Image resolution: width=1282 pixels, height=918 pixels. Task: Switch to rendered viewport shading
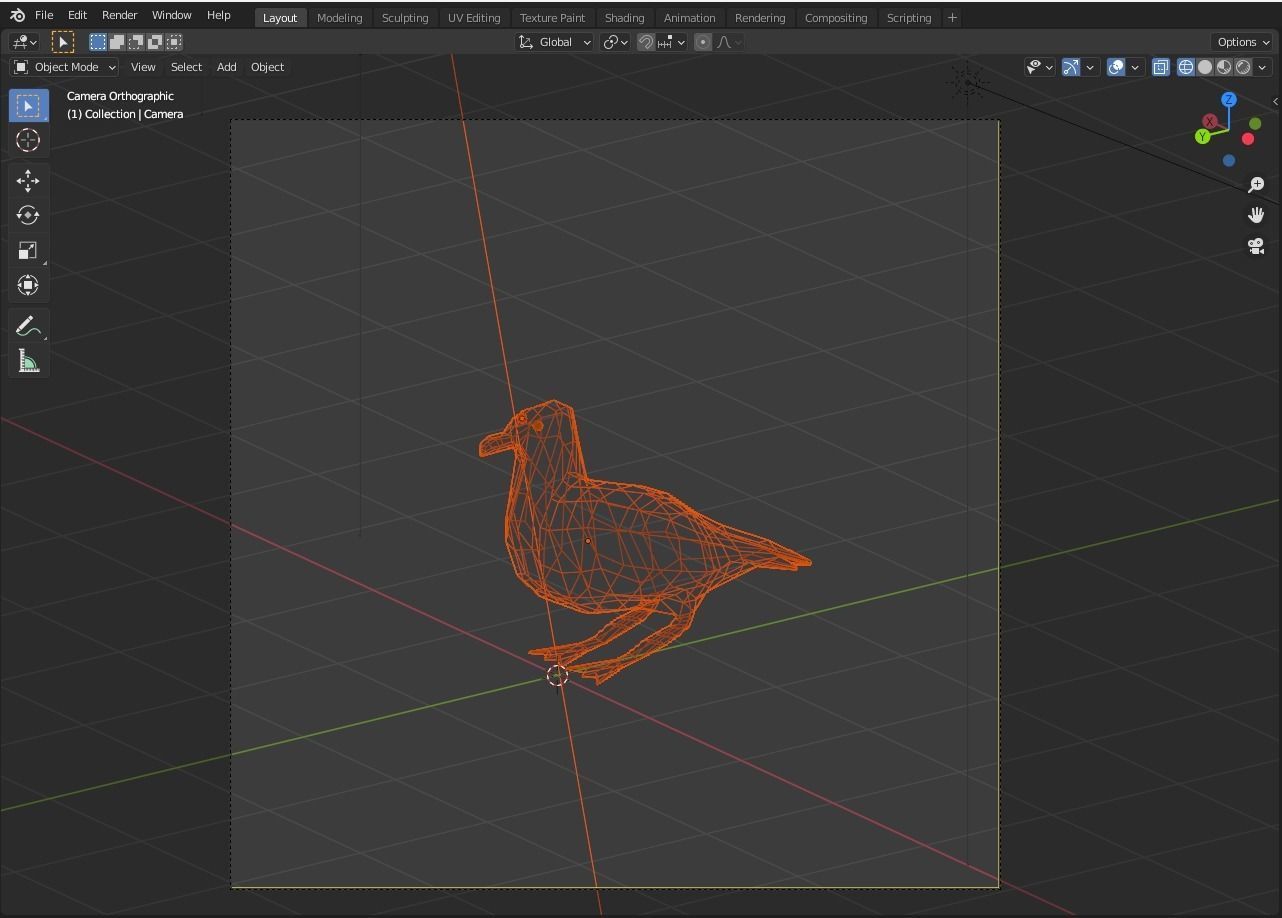[1243, 67]
